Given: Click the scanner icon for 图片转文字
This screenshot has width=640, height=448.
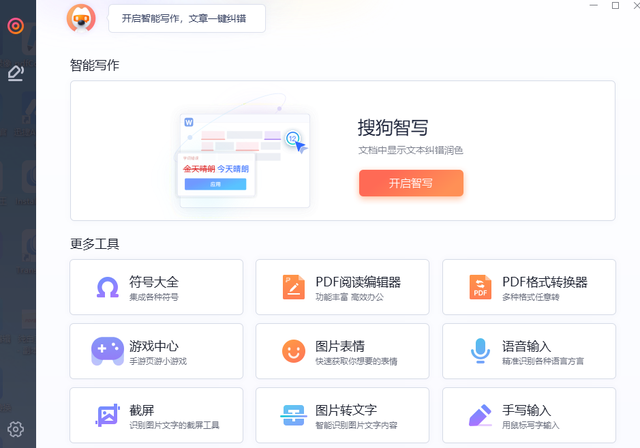Looking at the screenshot, I should point(293,415).
